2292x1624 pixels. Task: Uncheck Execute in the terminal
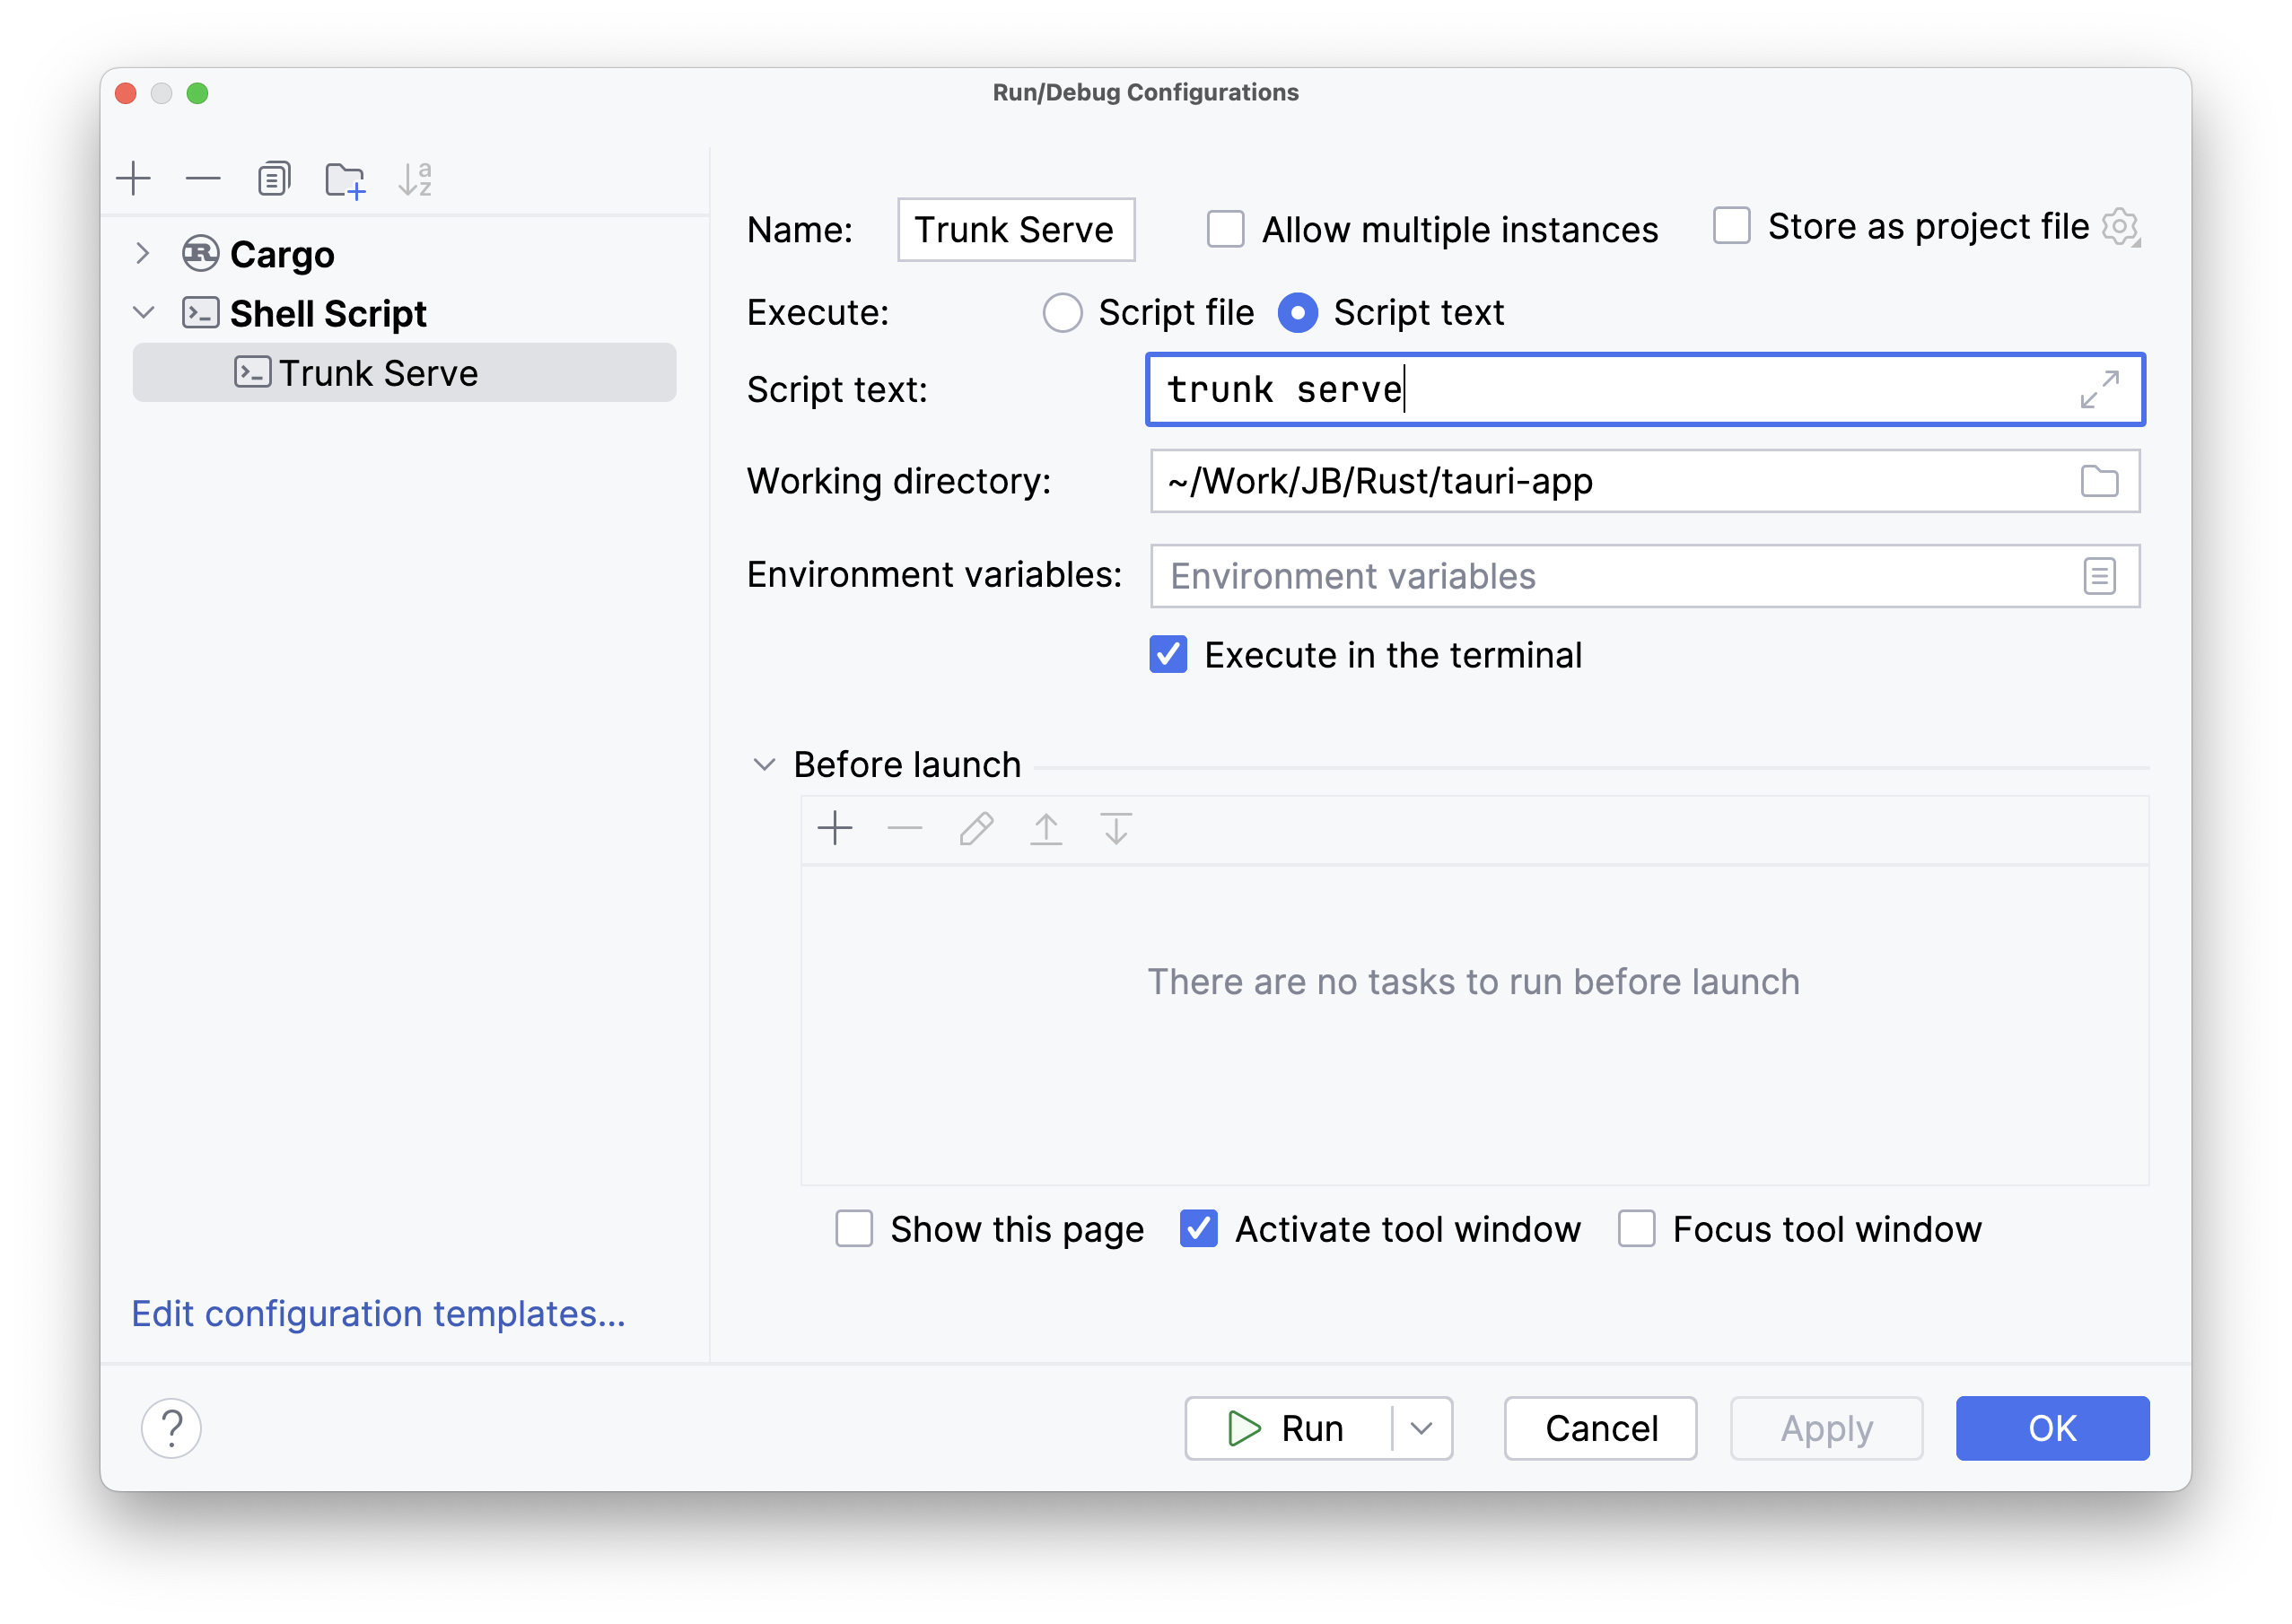[1168, 656]
